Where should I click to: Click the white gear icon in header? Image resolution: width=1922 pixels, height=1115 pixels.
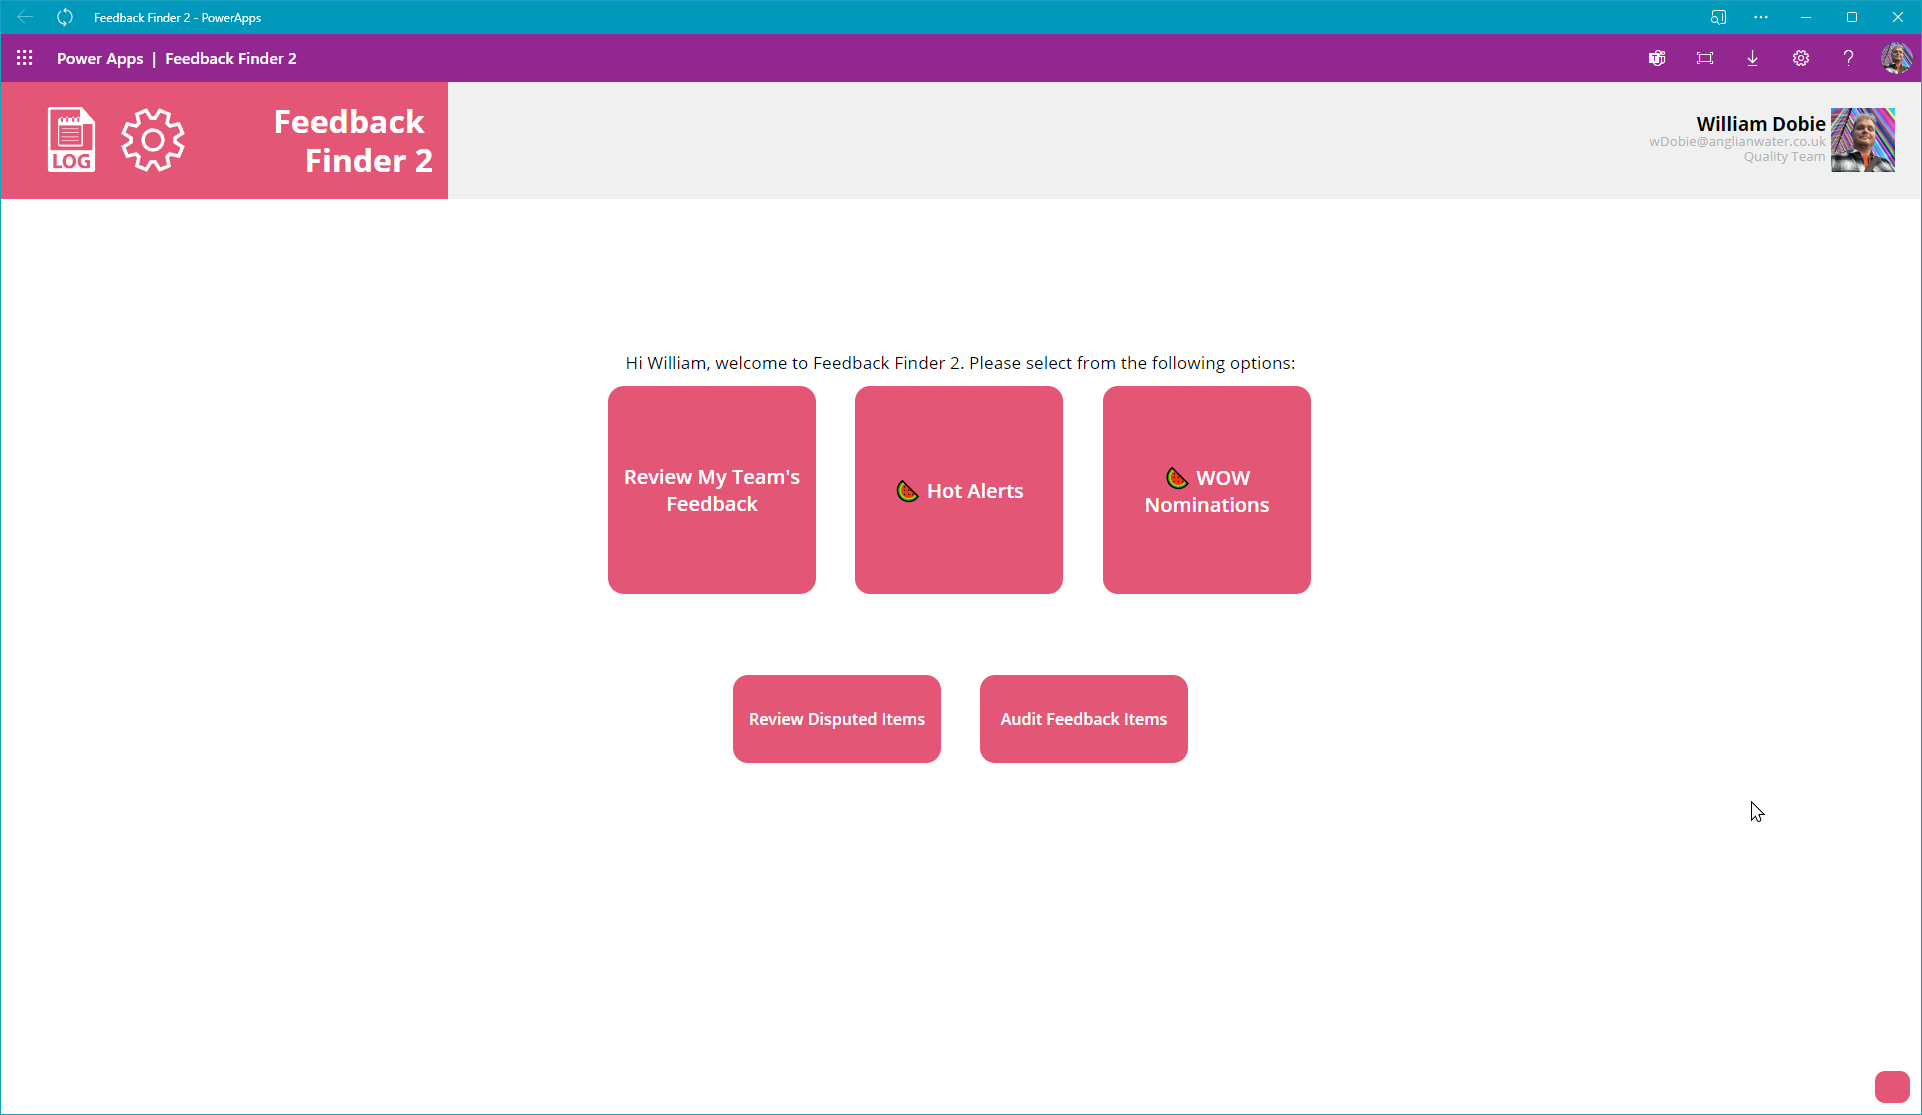pyautogui.click(x=153, y=140)
